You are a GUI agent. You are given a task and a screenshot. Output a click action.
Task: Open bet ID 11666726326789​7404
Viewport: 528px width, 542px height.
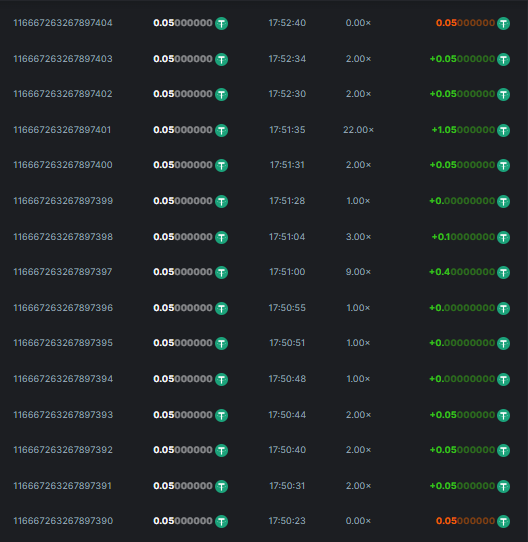pyautogui.click(x=63, y=23)
